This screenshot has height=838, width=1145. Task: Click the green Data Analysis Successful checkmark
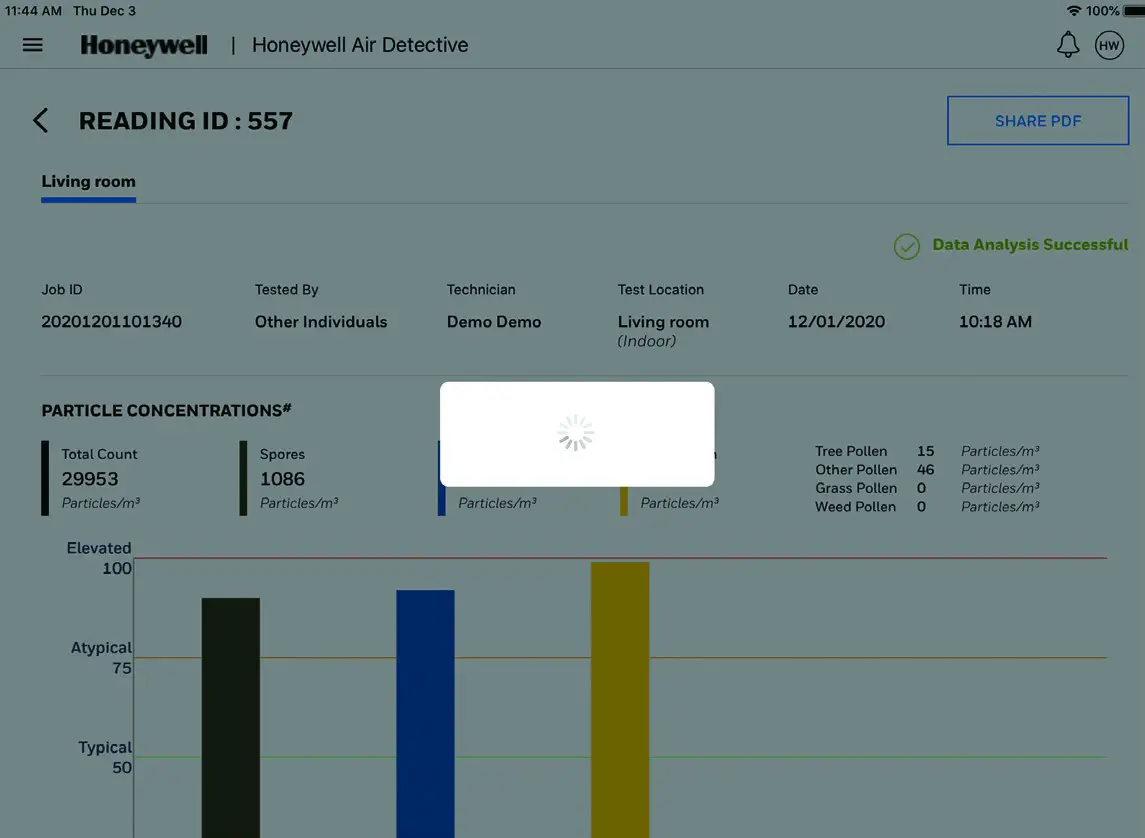click(906, 245)
